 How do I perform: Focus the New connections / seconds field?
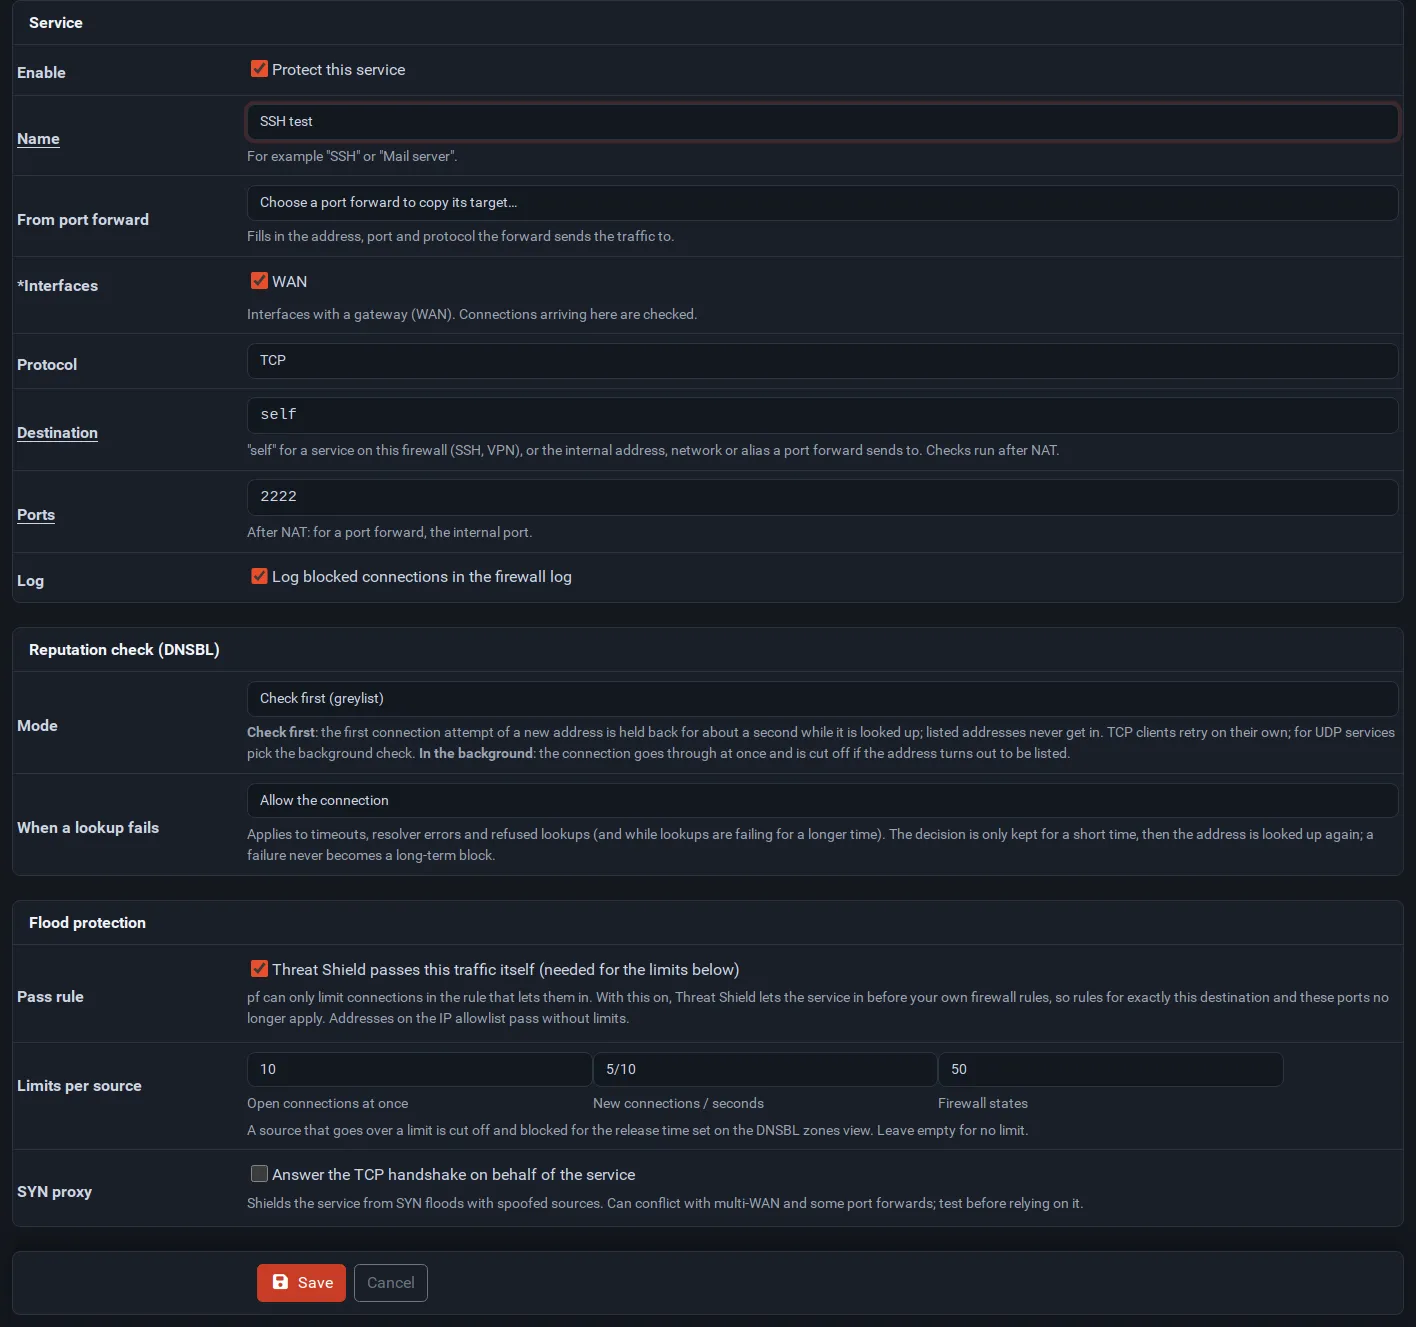point(765,1069)
